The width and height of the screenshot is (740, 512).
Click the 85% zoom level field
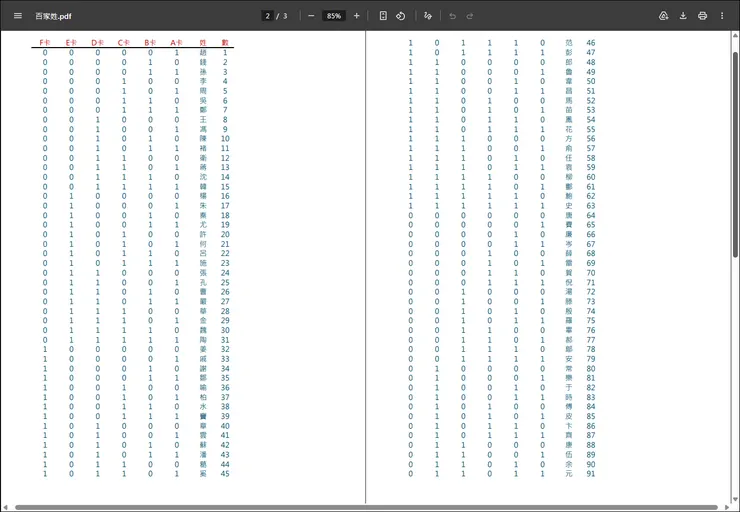(x=334, y=16)
